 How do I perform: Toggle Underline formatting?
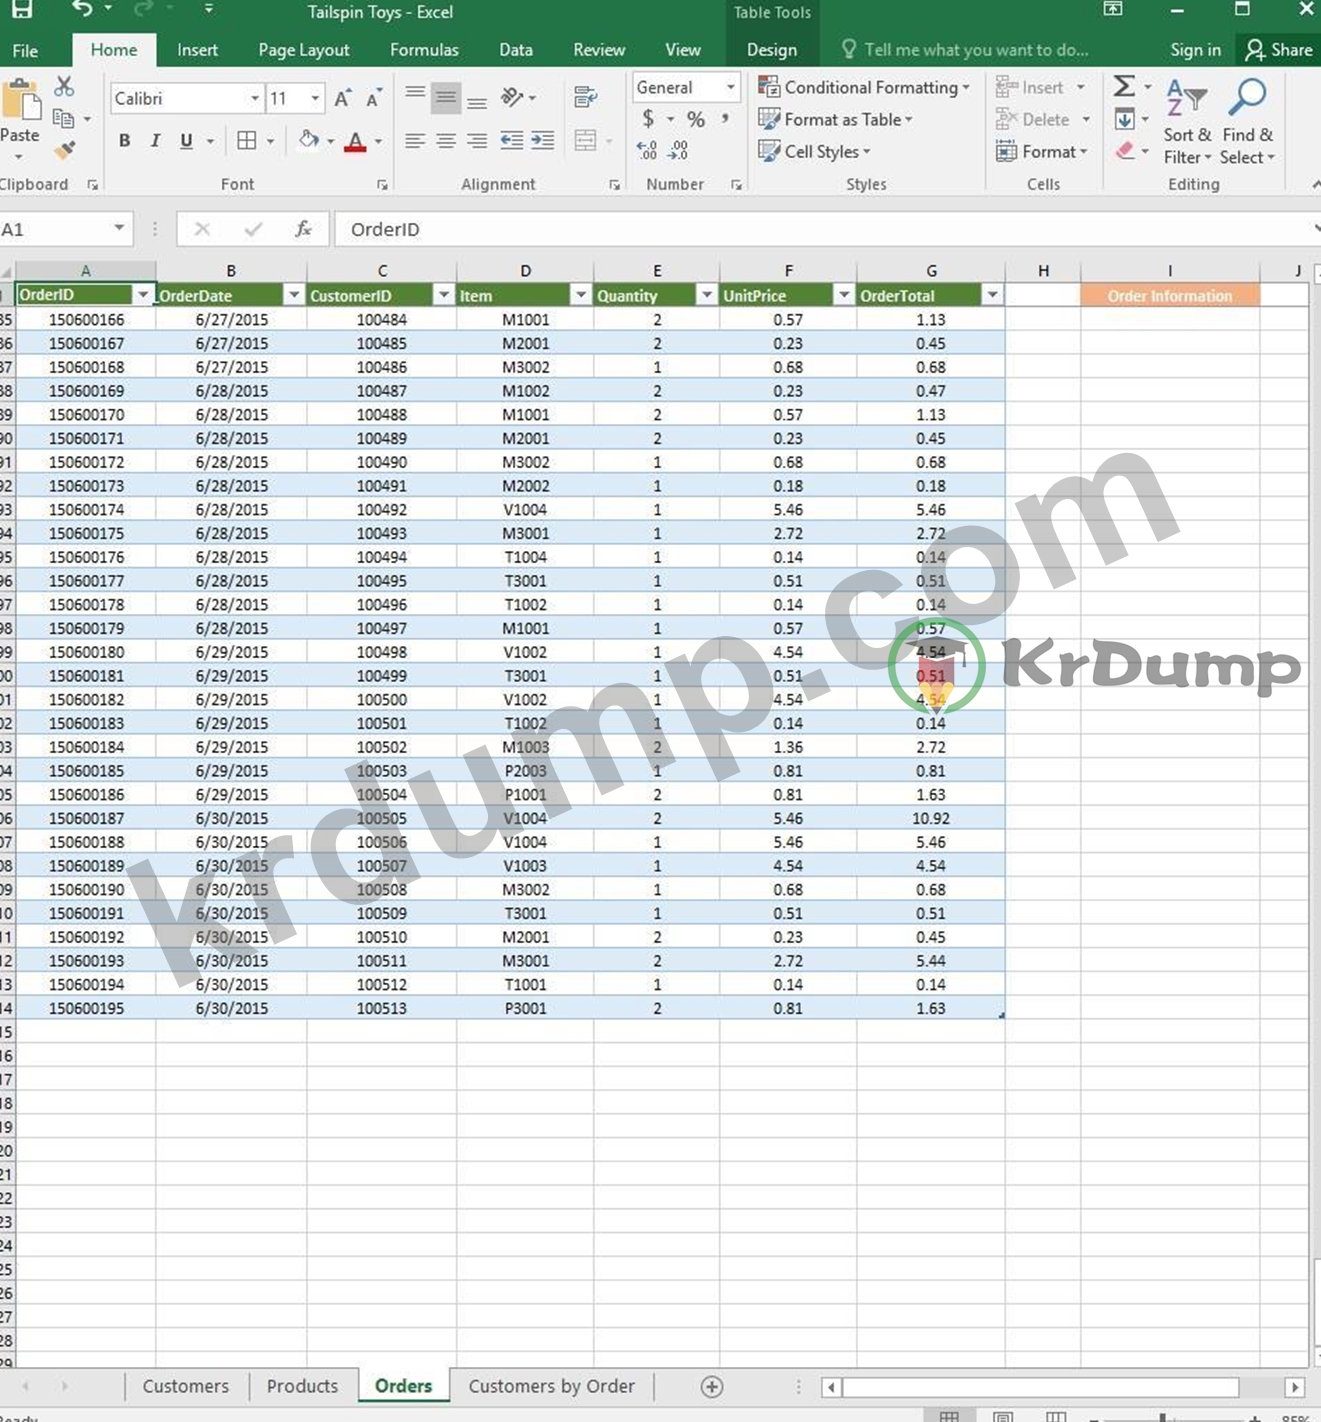click(186, 141)
